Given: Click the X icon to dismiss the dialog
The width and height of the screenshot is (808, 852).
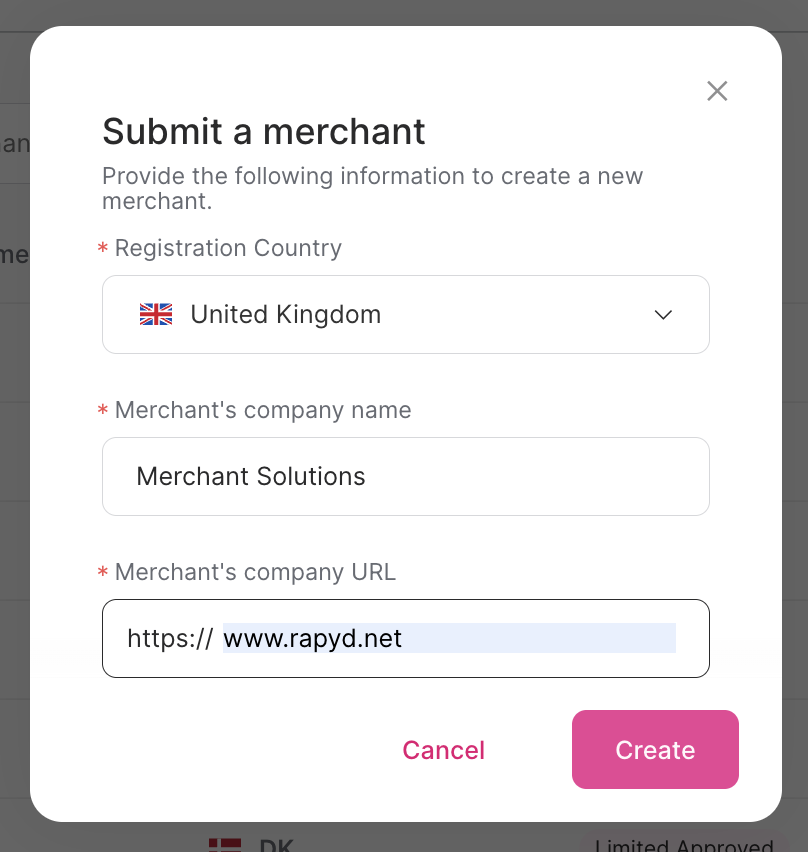Looking at the screenshot, I should [717, 91].
